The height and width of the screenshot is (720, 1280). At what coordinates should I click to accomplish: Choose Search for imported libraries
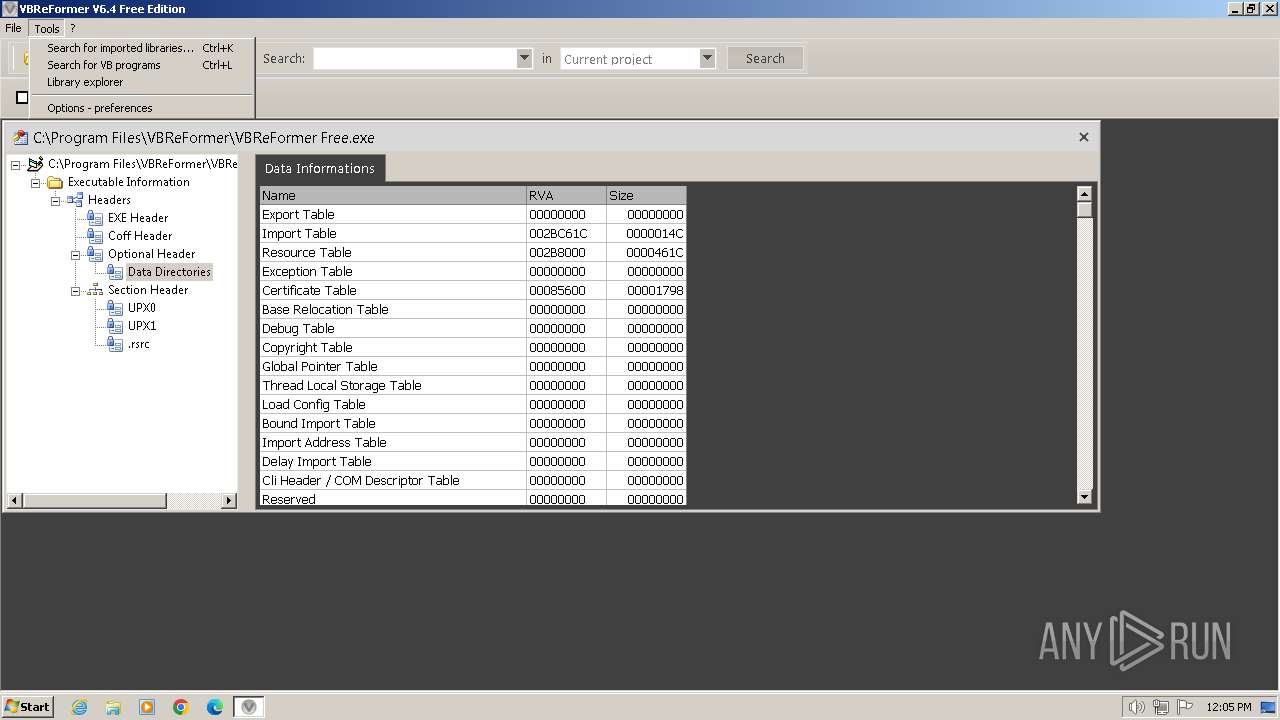(140, 48)
